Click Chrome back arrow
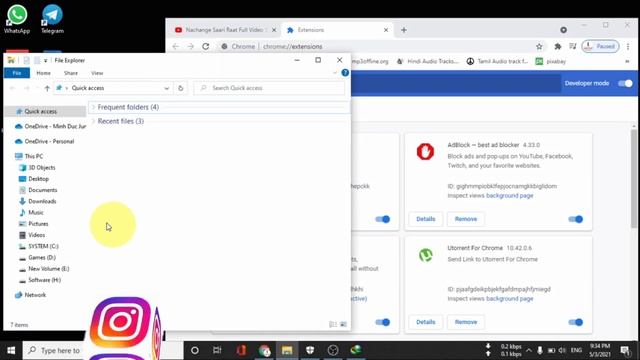 pyautogui.click(x=176, y=47)
